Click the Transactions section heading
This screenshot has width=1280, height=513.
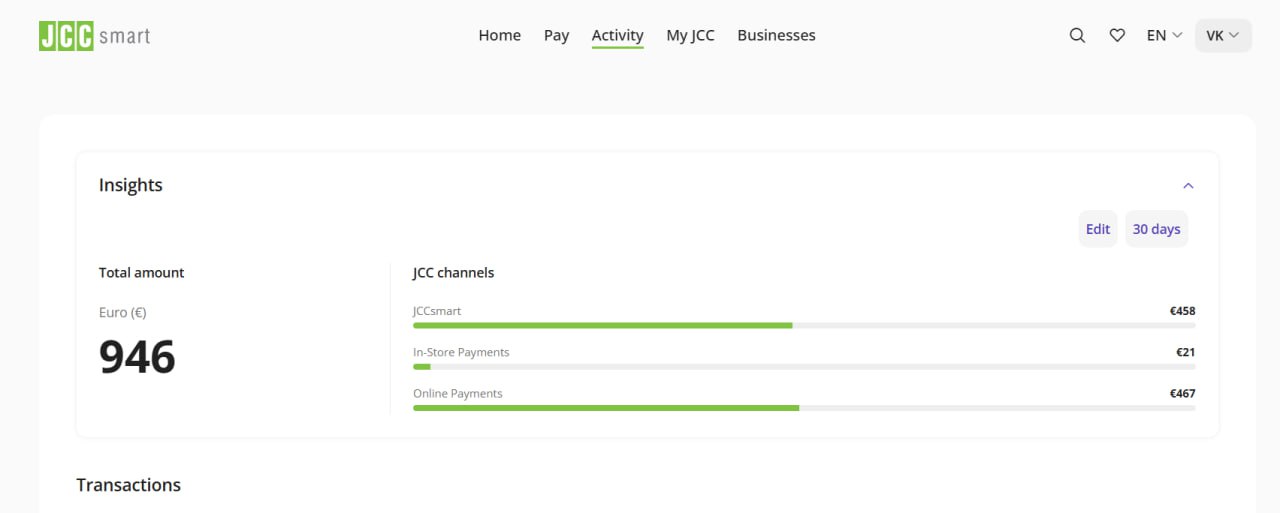point(128,485)
